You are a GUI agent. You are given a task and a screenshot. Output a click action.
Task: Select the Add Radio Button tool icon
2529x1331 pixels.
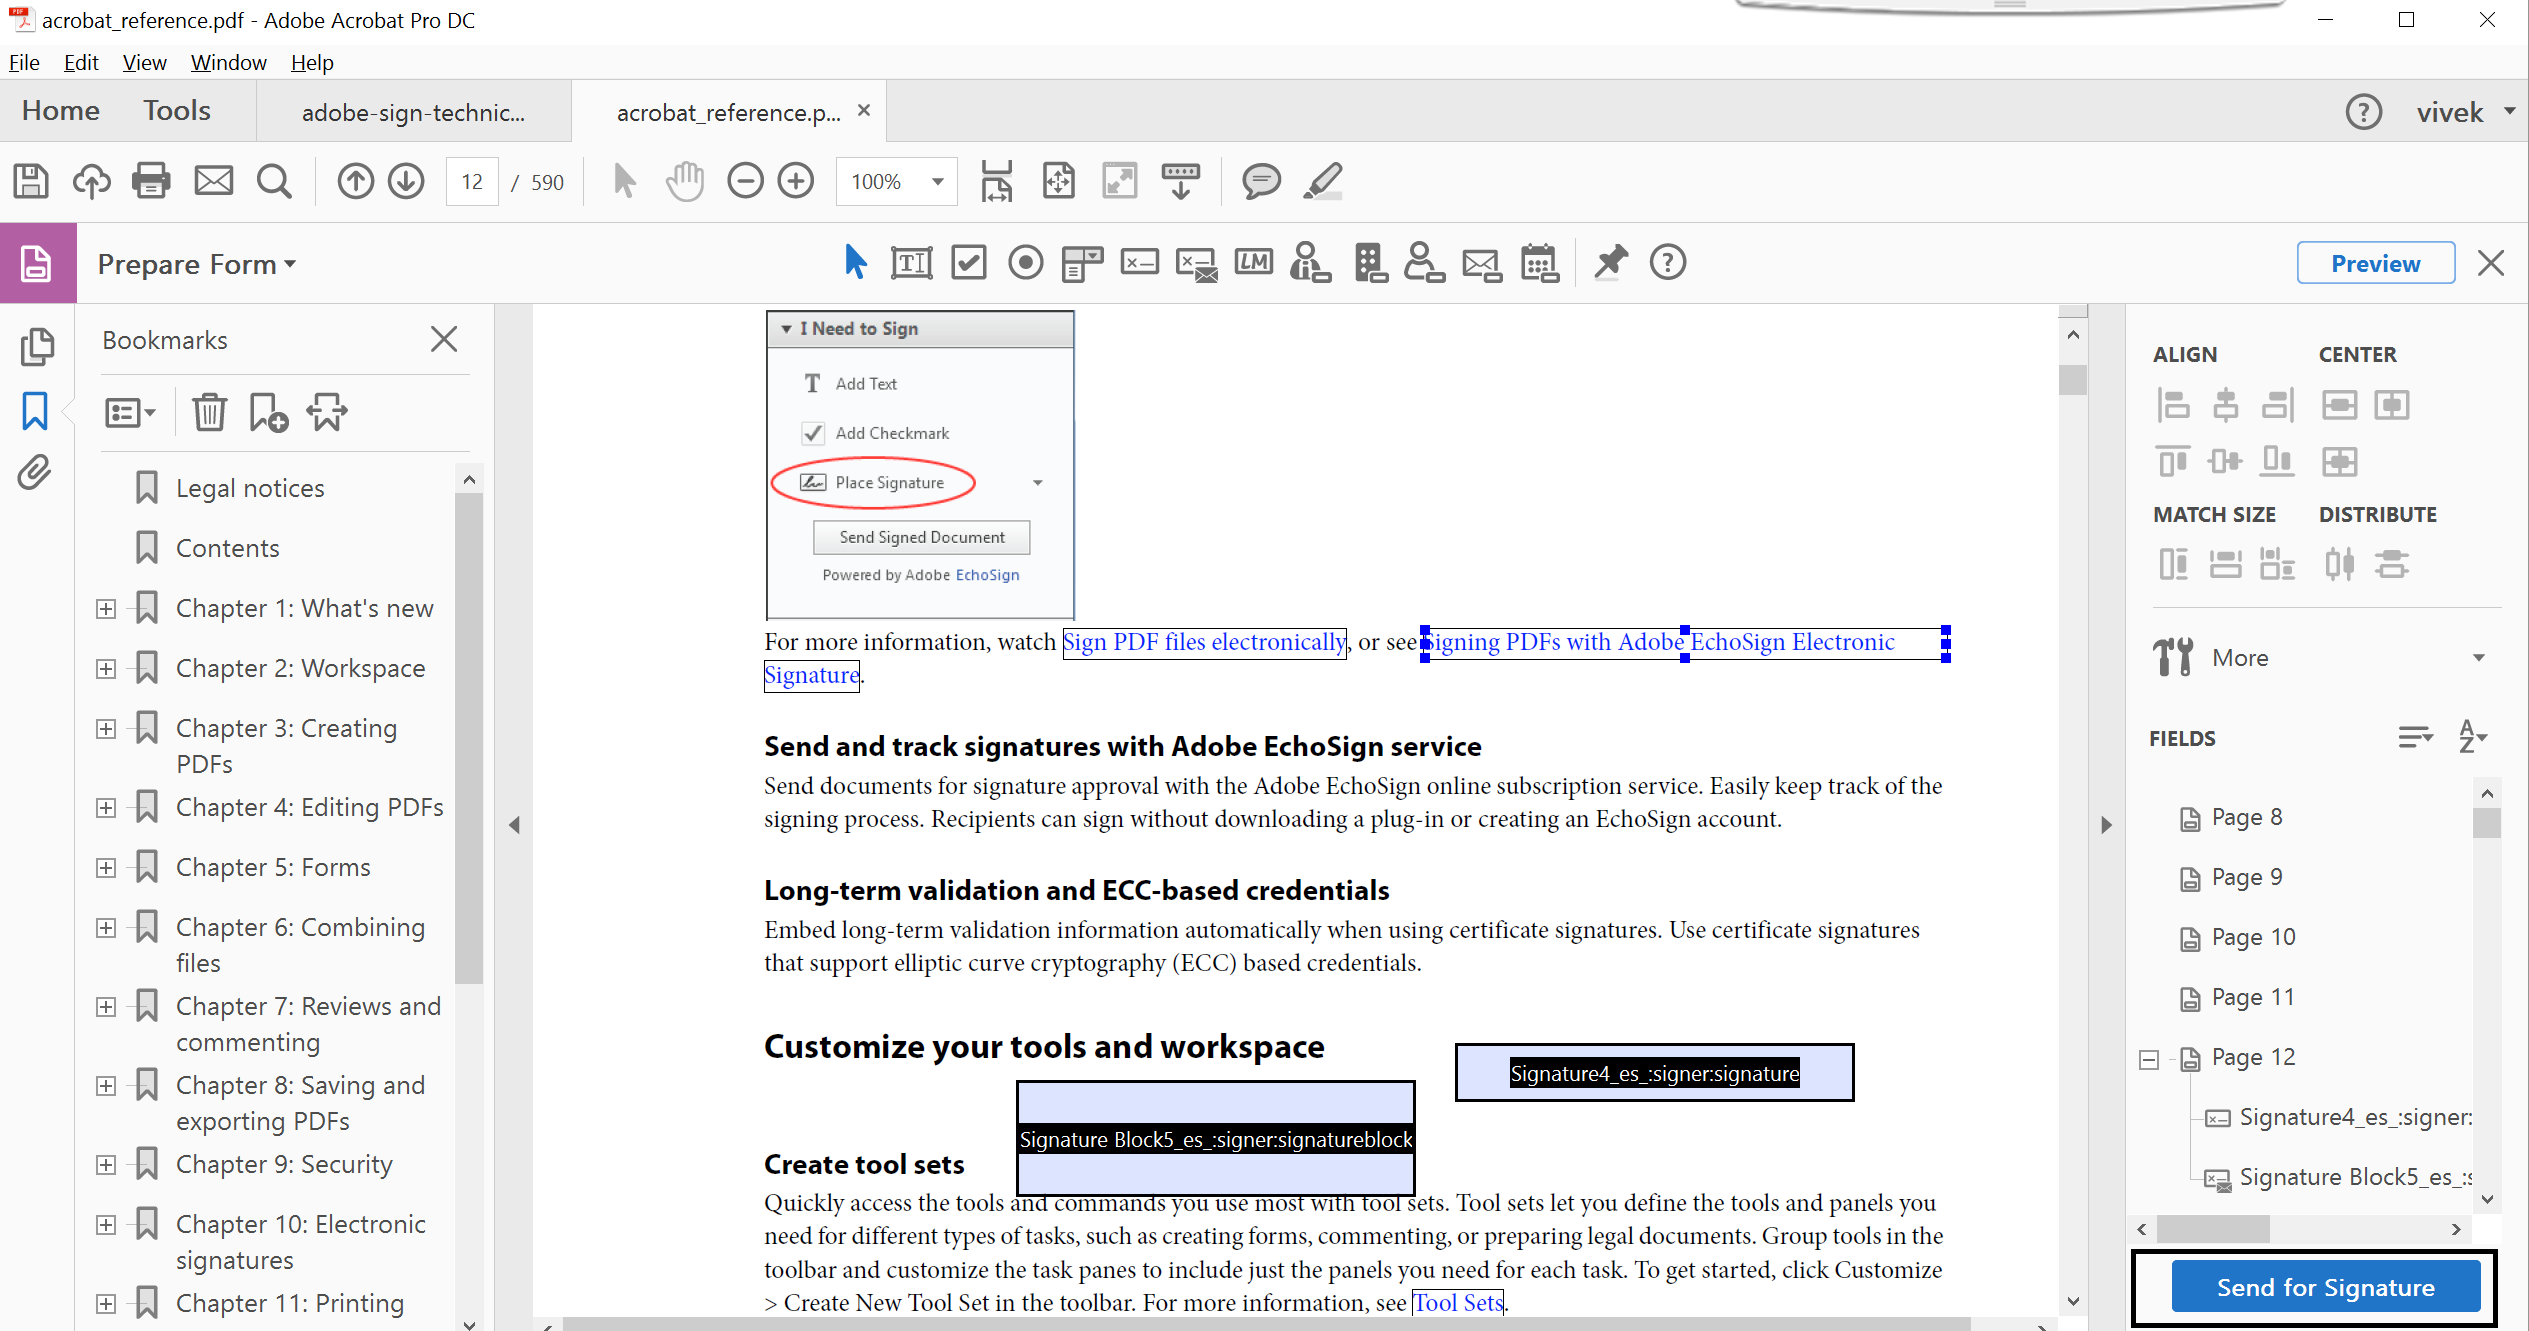pos(1025,263)
